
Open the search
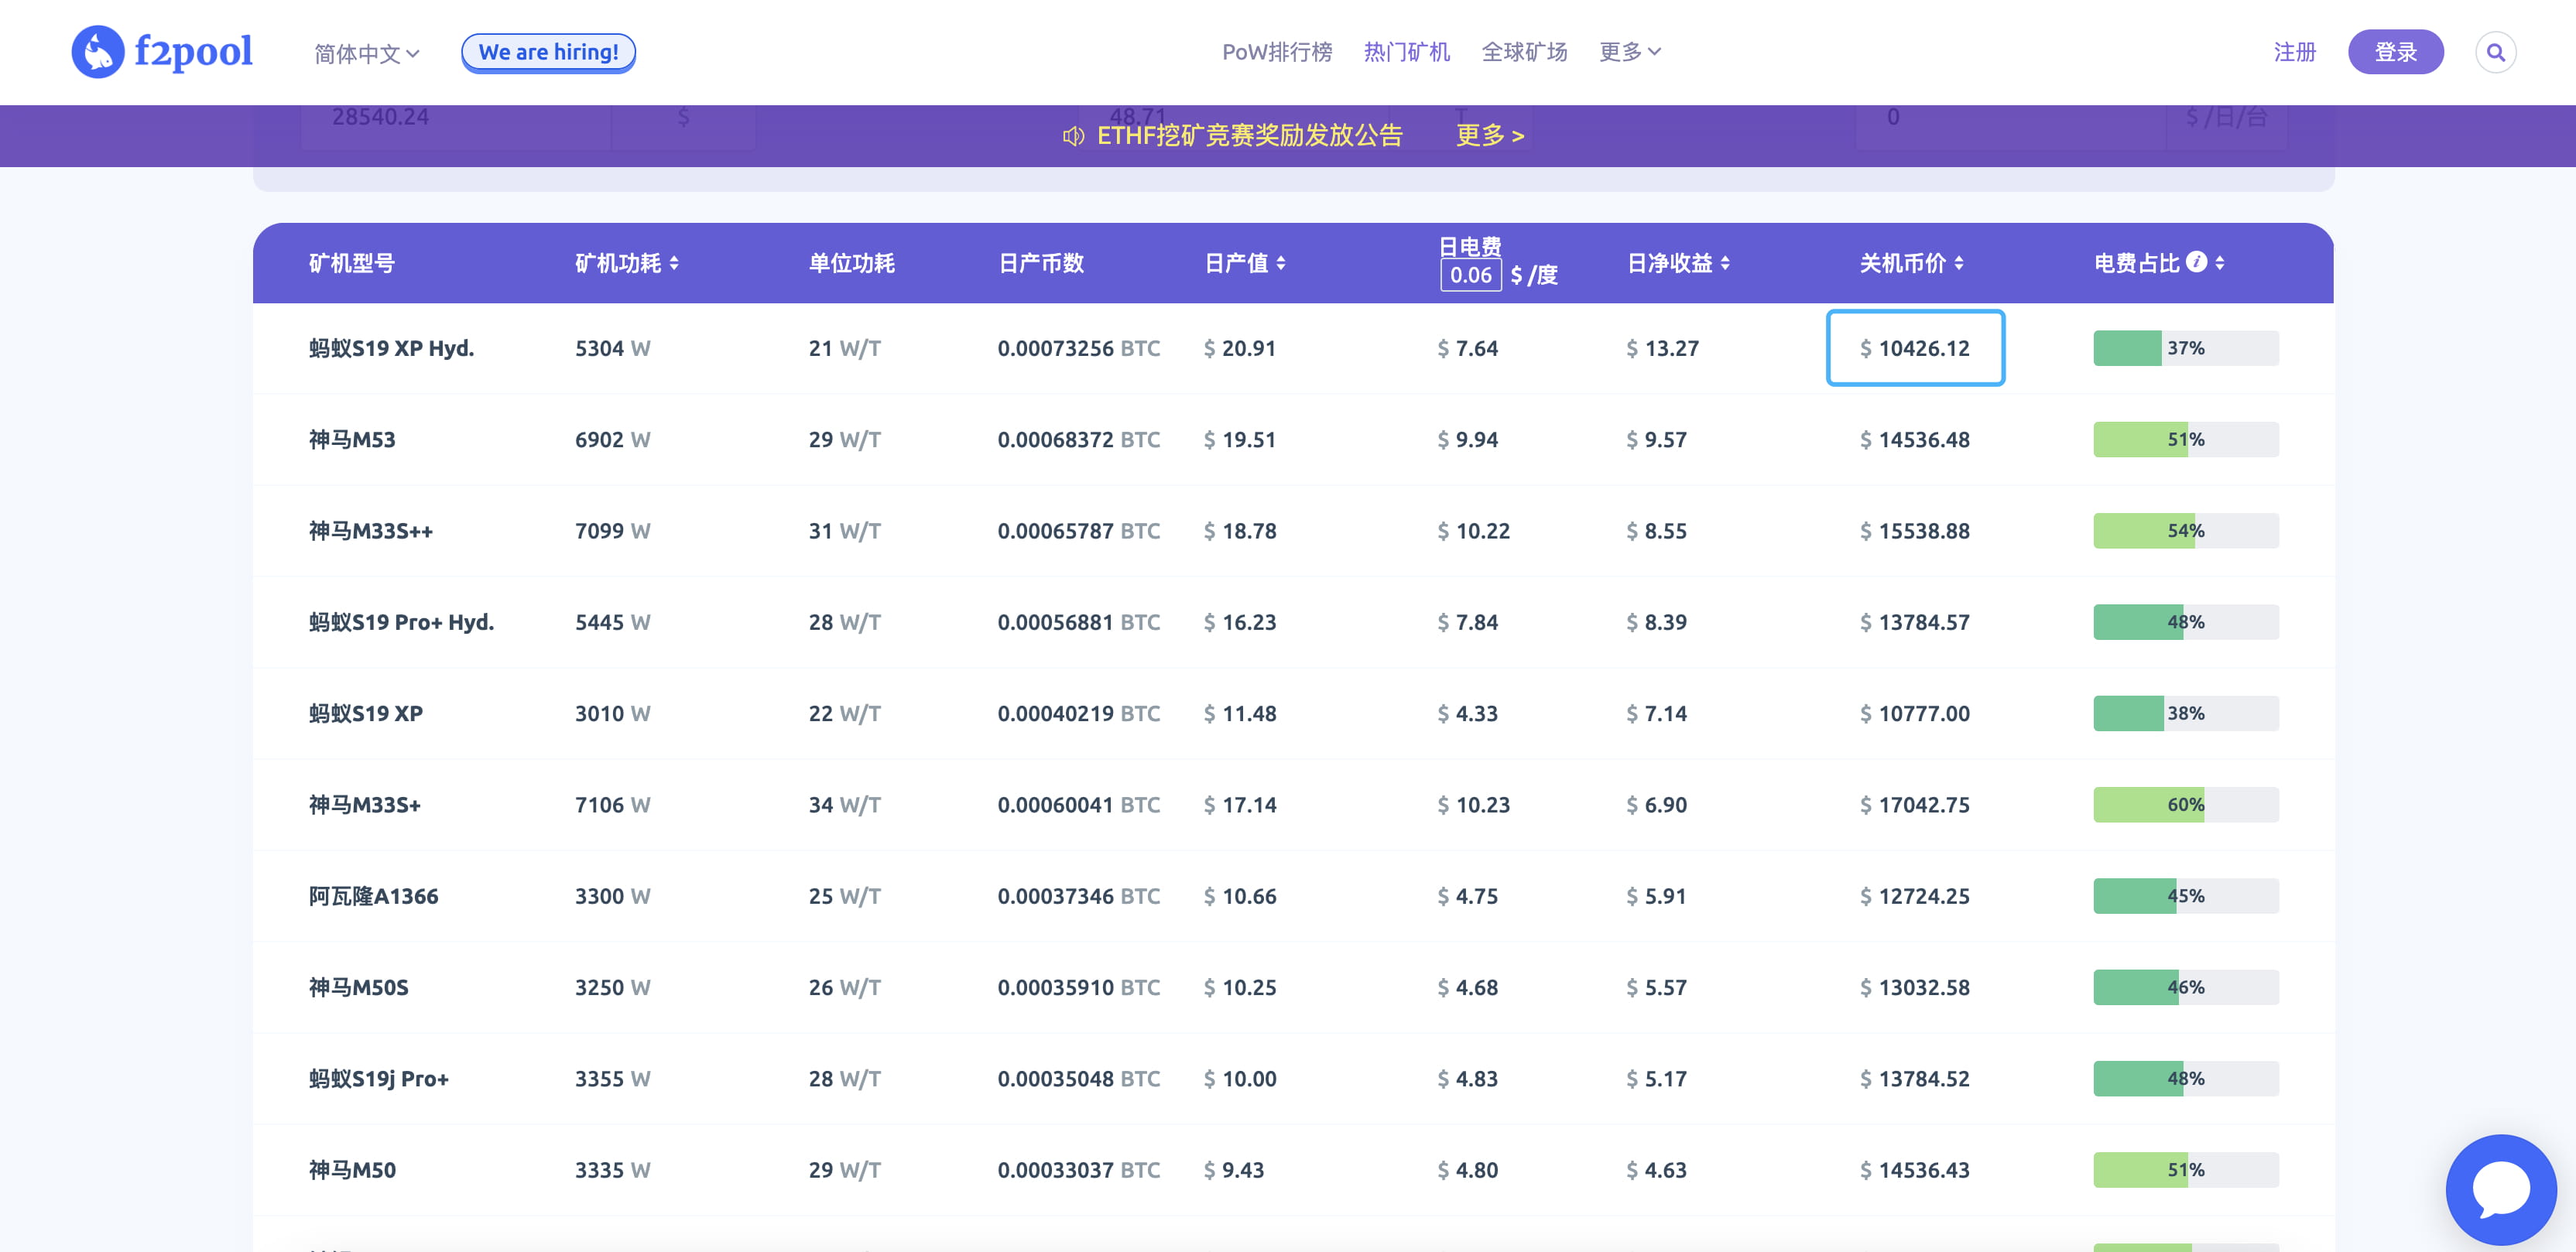[x=2495, y=51]
